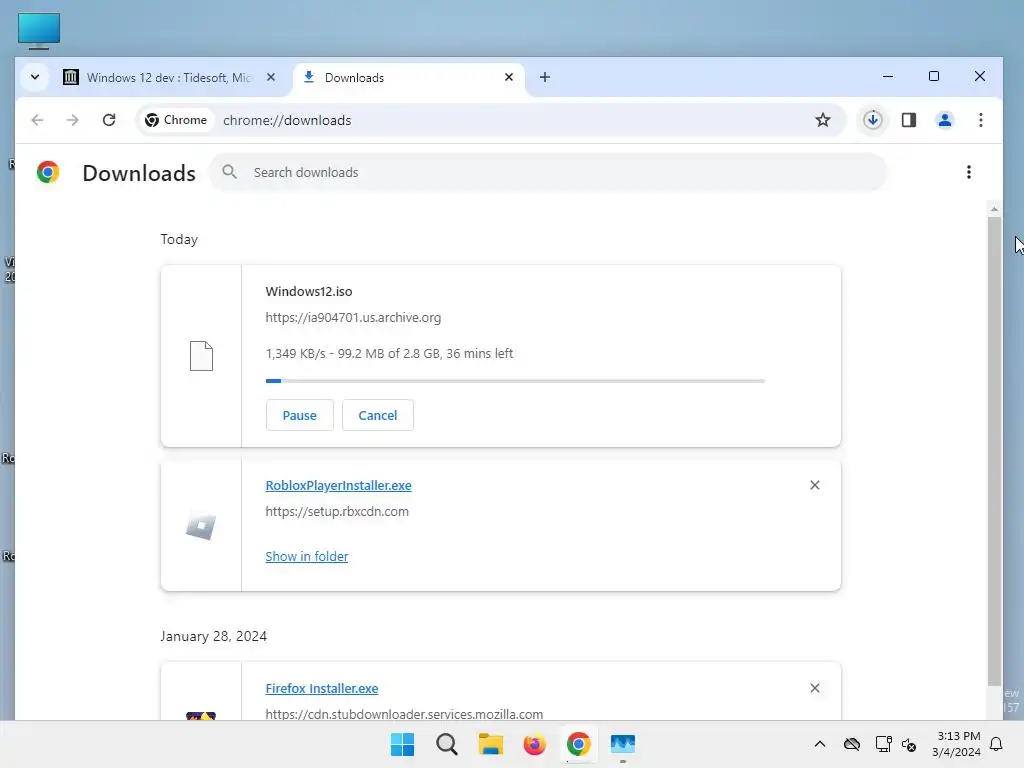Pause the Windows12.iso download
This screenshot has height=768, width=1024.
pos(300,415)
